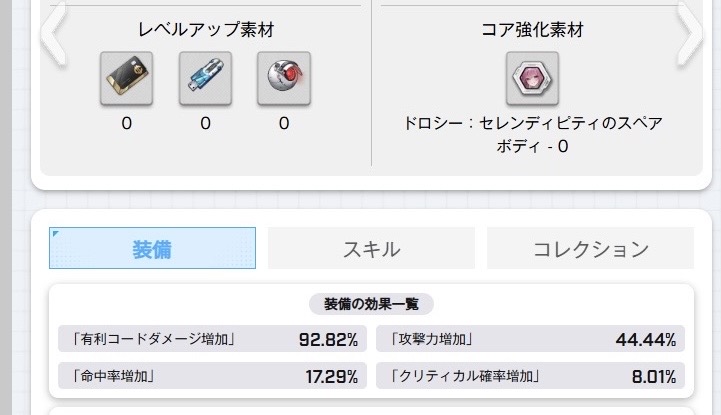
Task: Click the blue capsule level-up material icon
Action: coord(205,78)
